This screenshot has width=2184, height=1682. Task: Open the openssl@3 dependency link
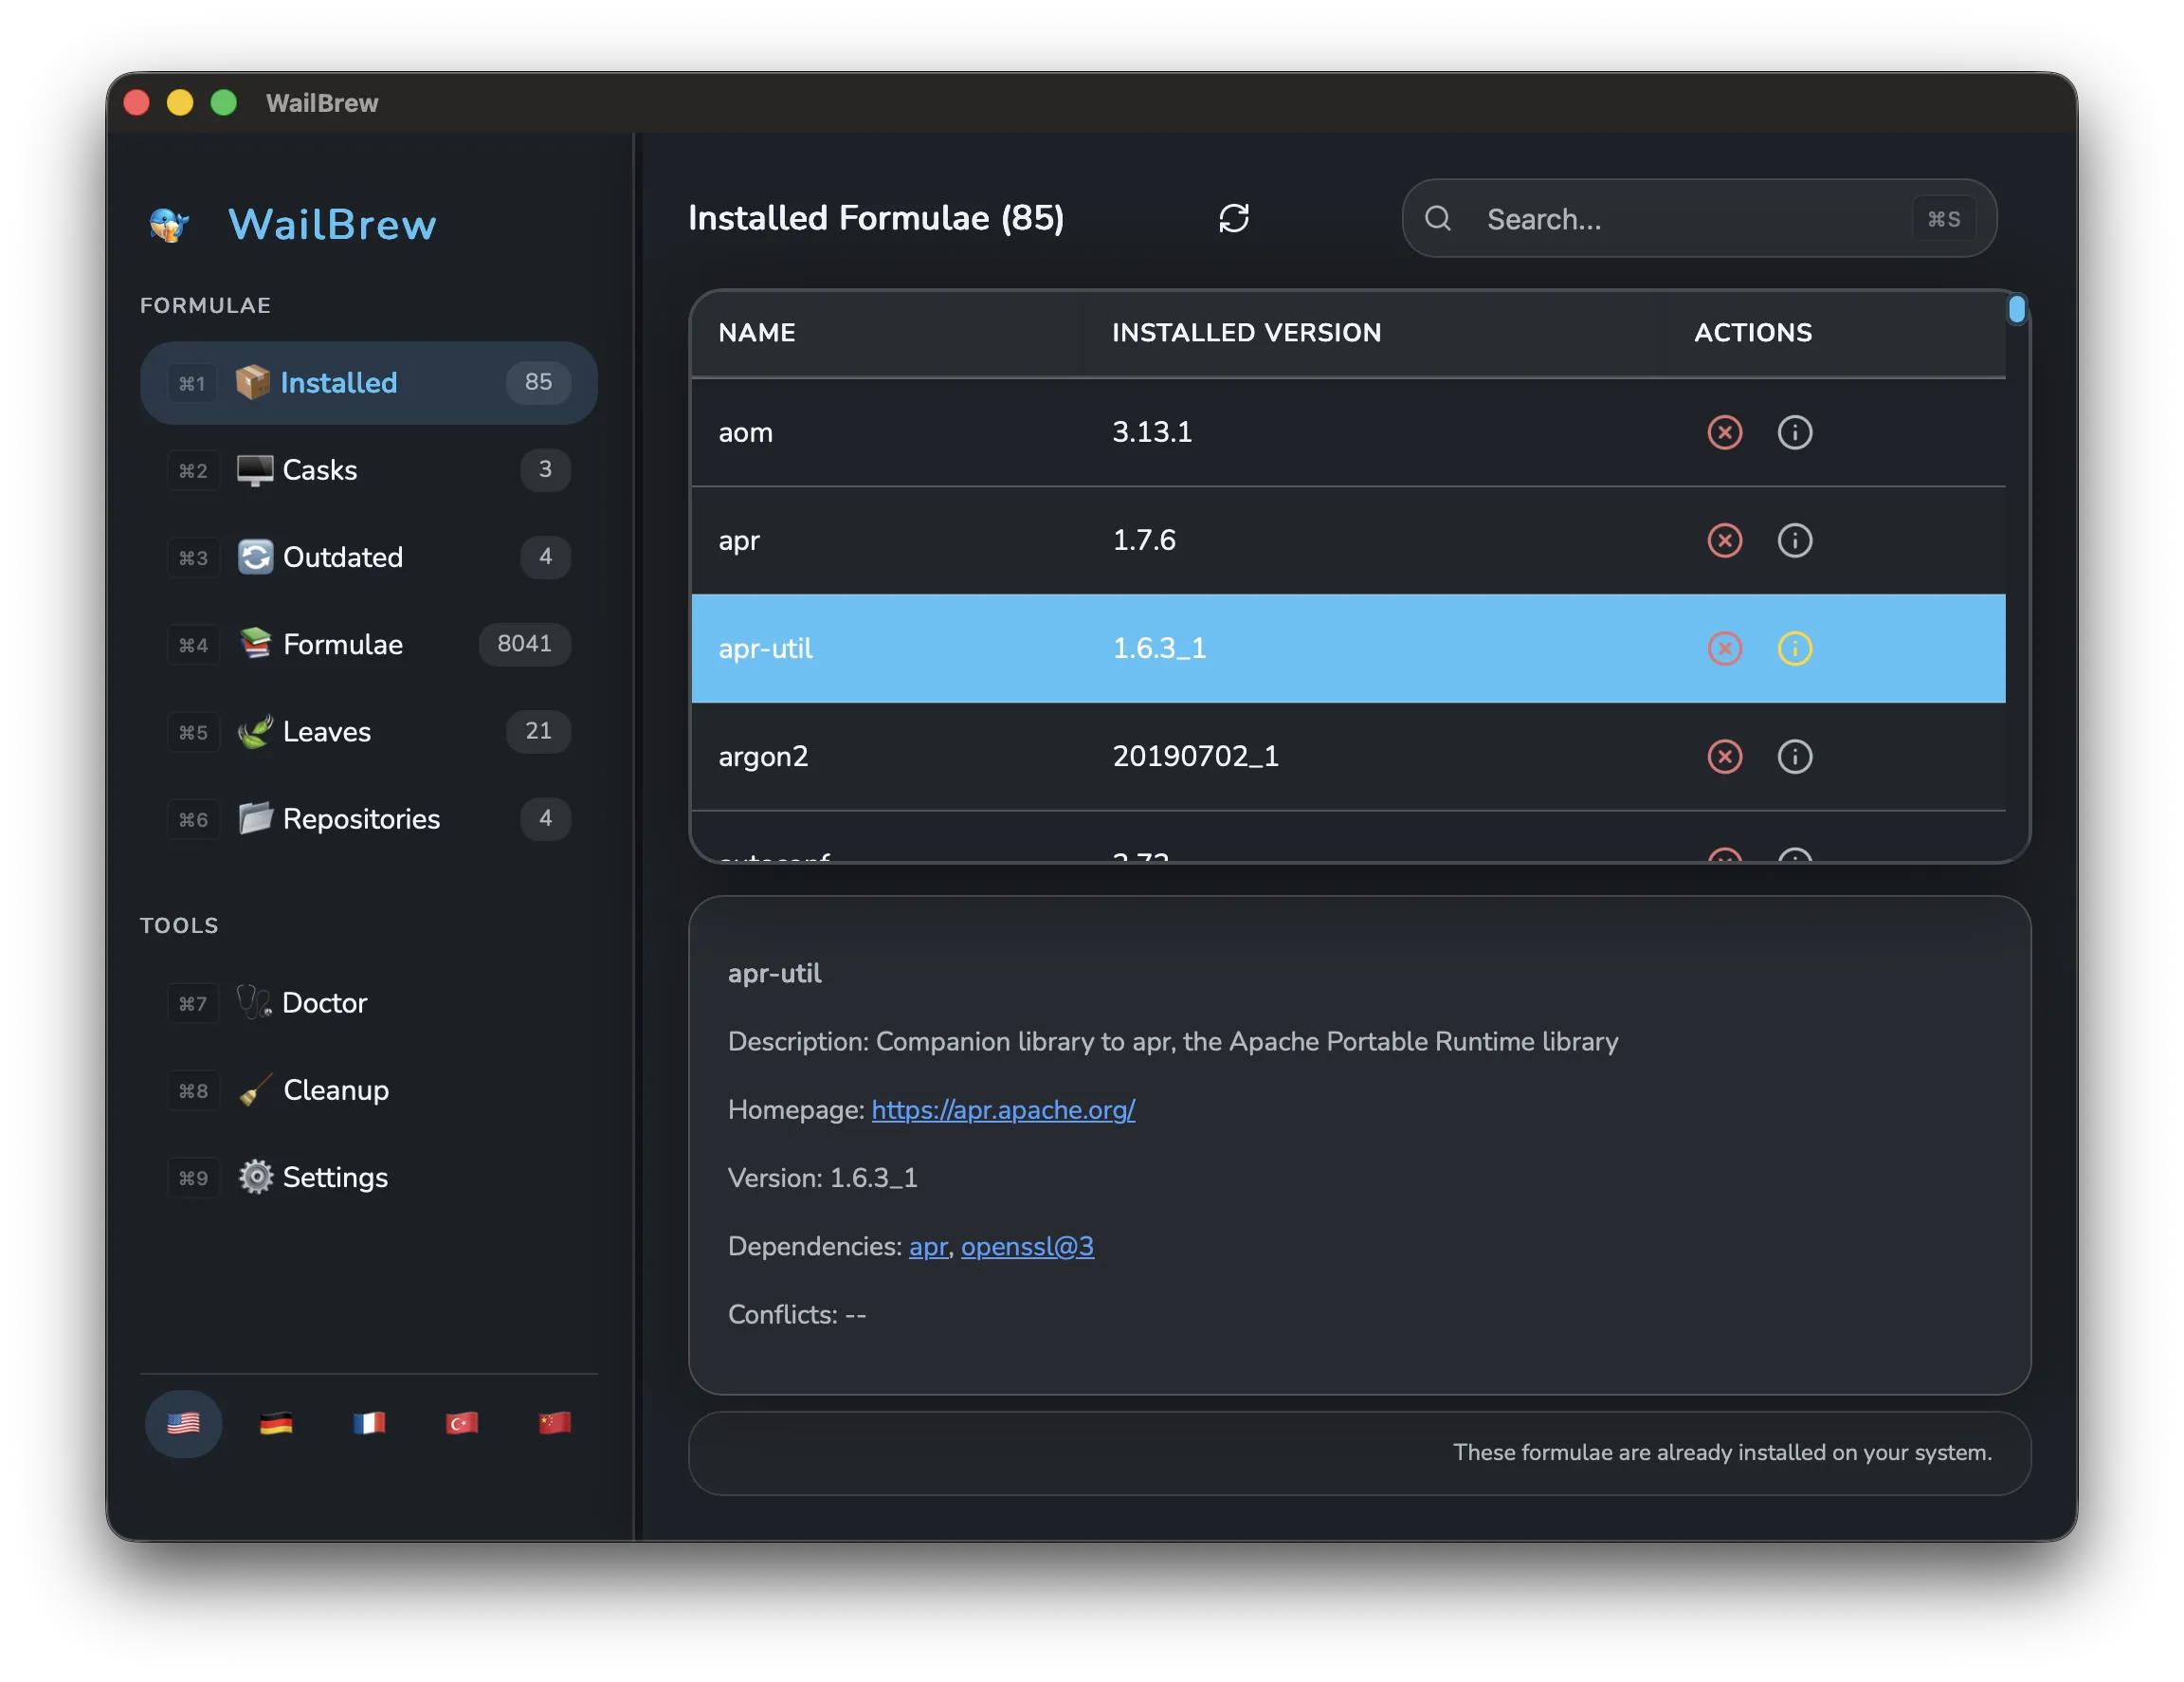tap(1027, 1246)
